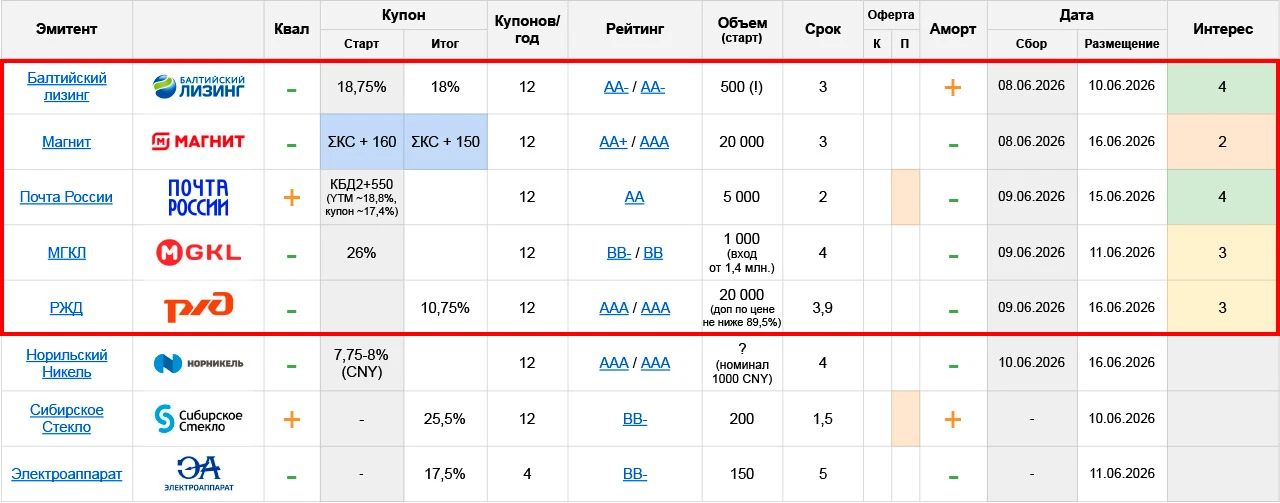Select the Рейтинг column header

point(634,29)
